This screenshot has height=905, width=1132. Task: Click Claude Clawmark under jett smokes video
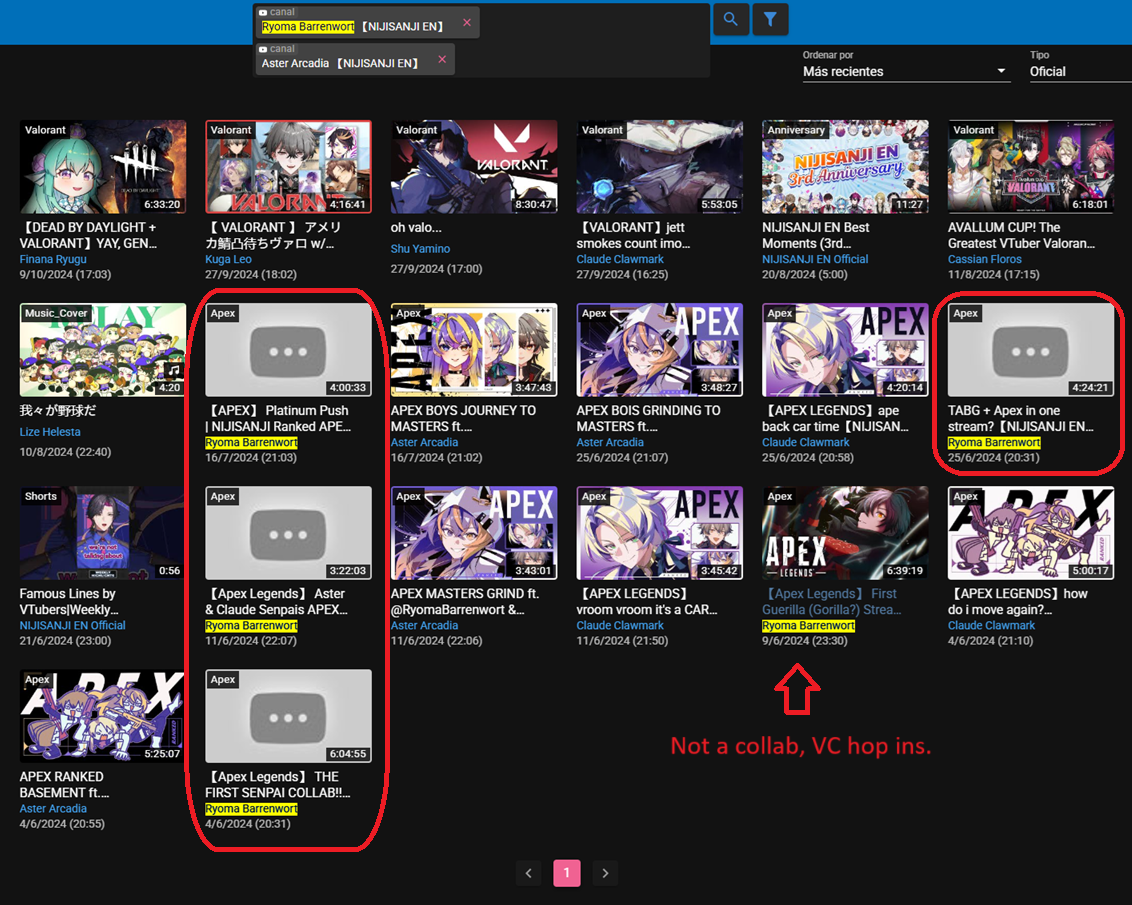point(619,259)
